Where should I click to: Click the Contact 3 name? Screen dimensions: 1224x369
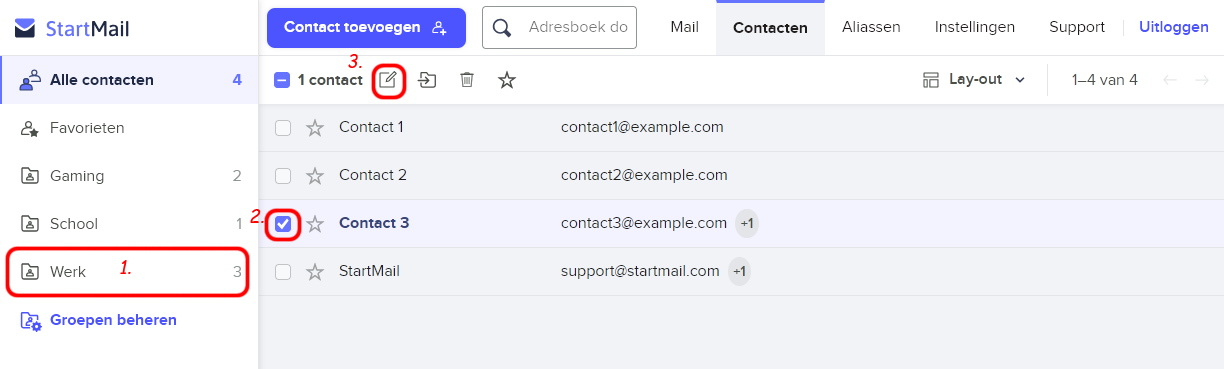(374, 224)
